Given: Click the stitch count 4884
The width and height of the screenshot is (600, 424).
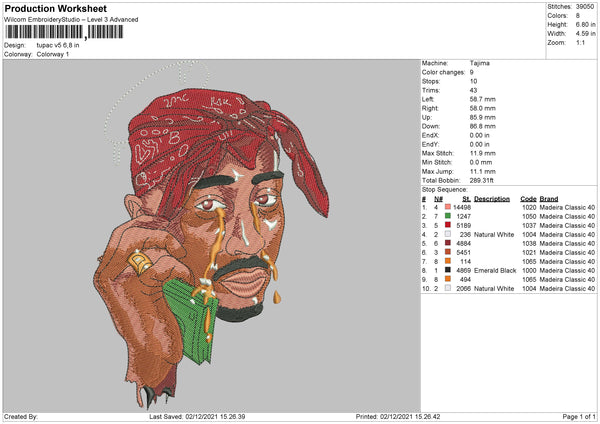Looking at the screenshot, I should pos(463,243).
